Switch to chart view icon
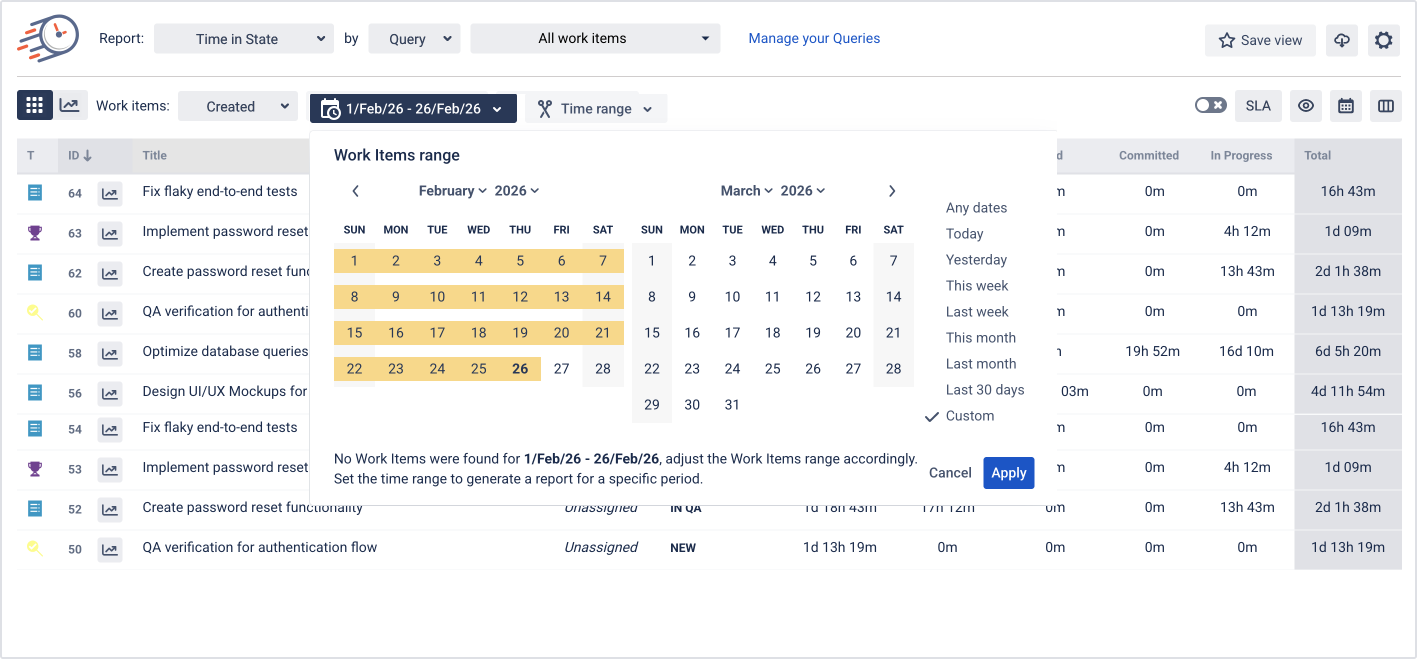 pyautogui.click(x=69, y=105)
